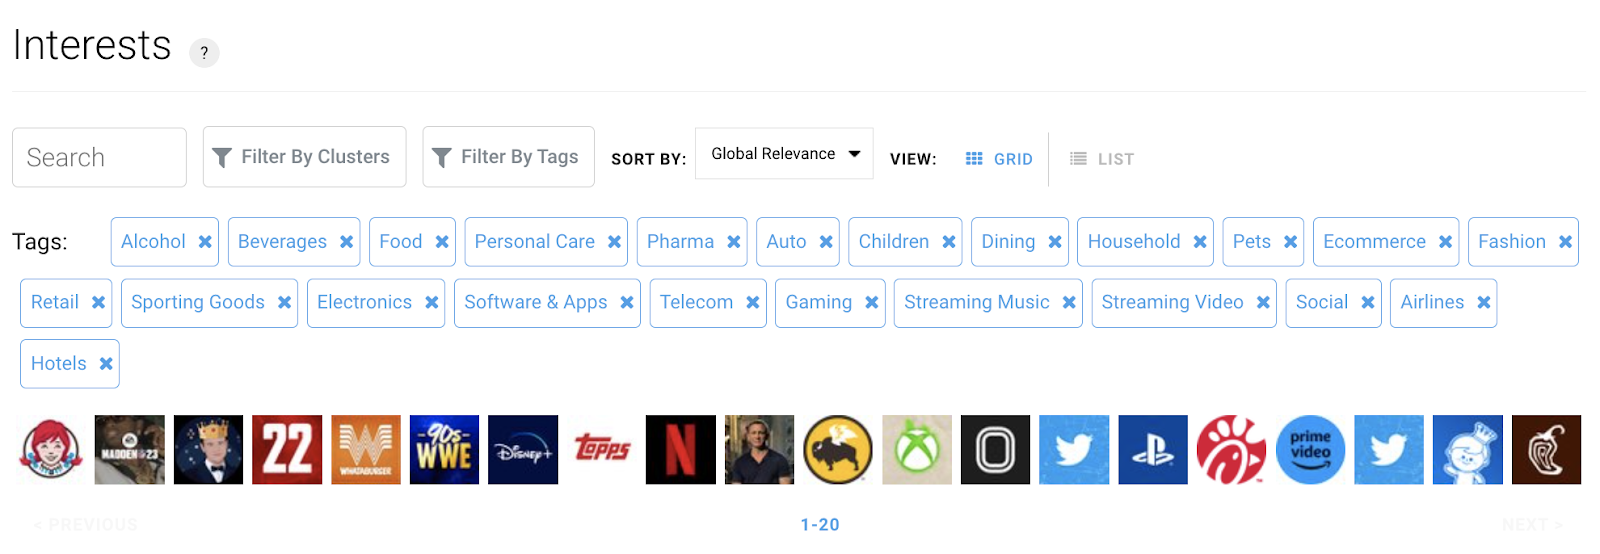Viewport: 1600px width, 554px height.
Task: Remove the Food tag
Action: pos(442,242)
